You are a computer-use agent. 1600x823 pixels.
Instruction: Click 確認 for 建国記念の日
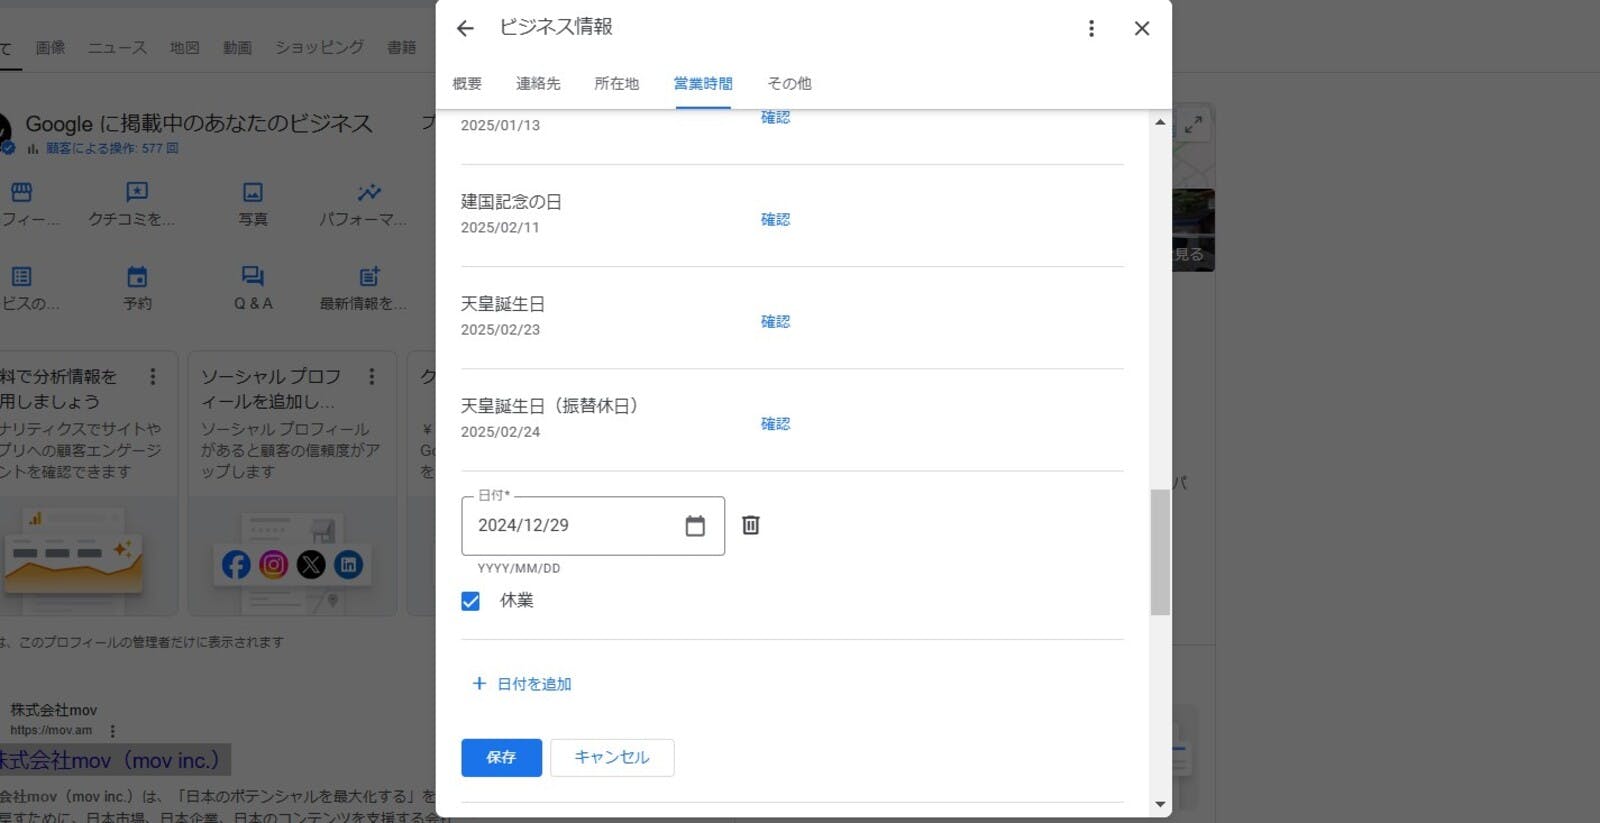775,219
